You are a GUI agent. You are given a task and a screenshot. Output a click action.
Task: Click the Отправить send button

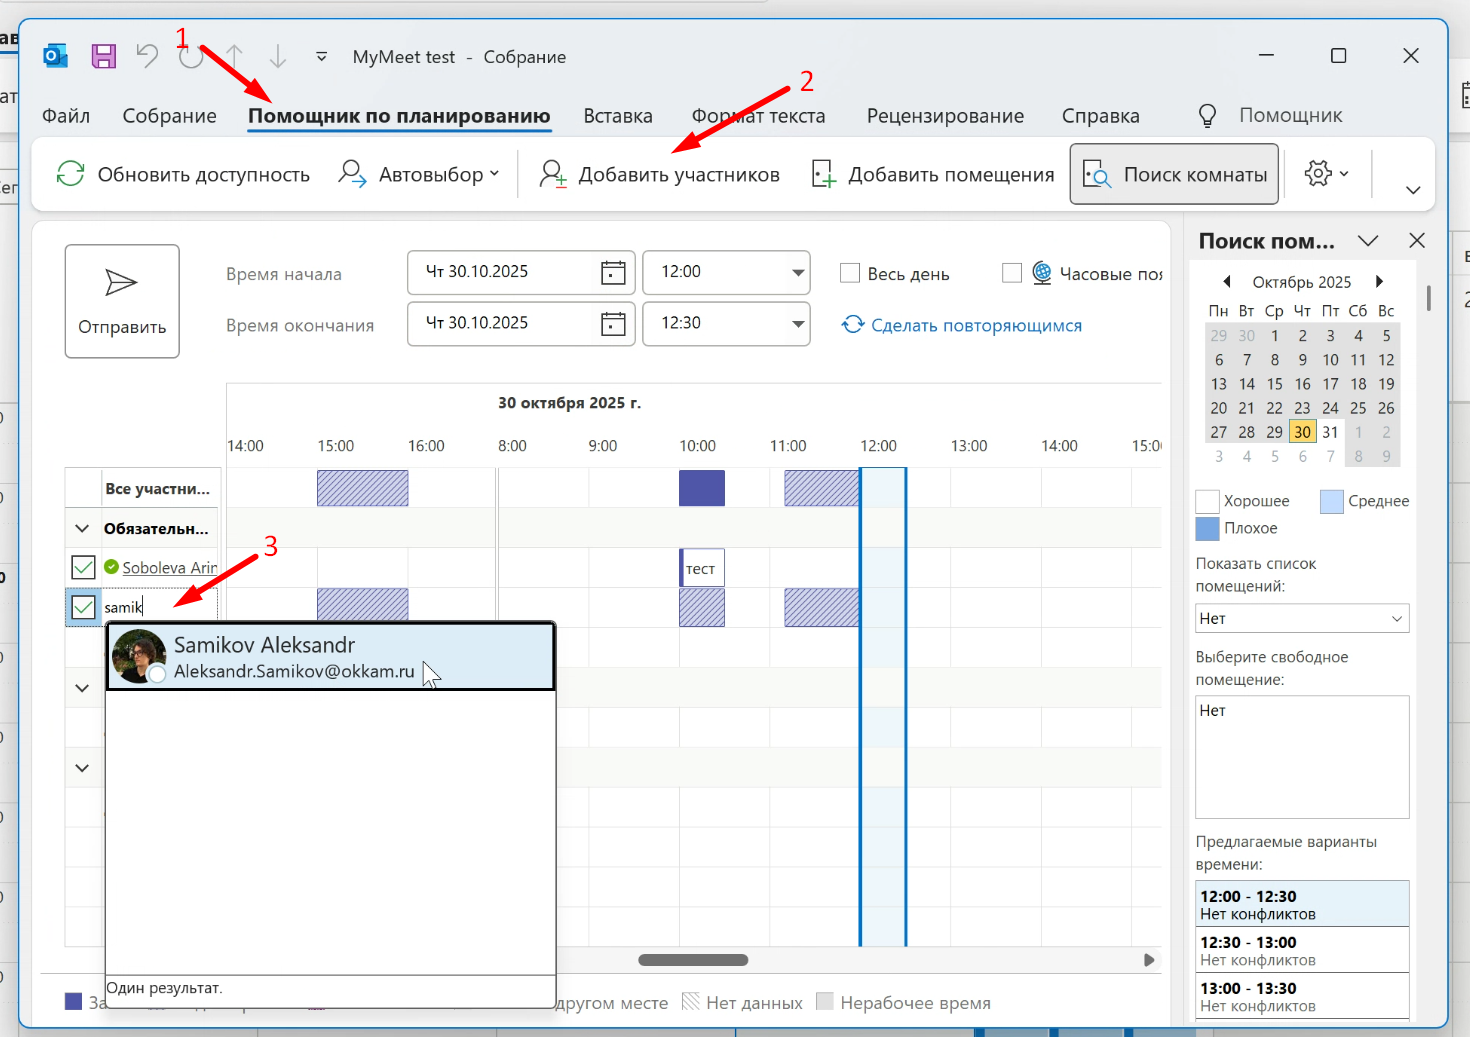(122, 301)
